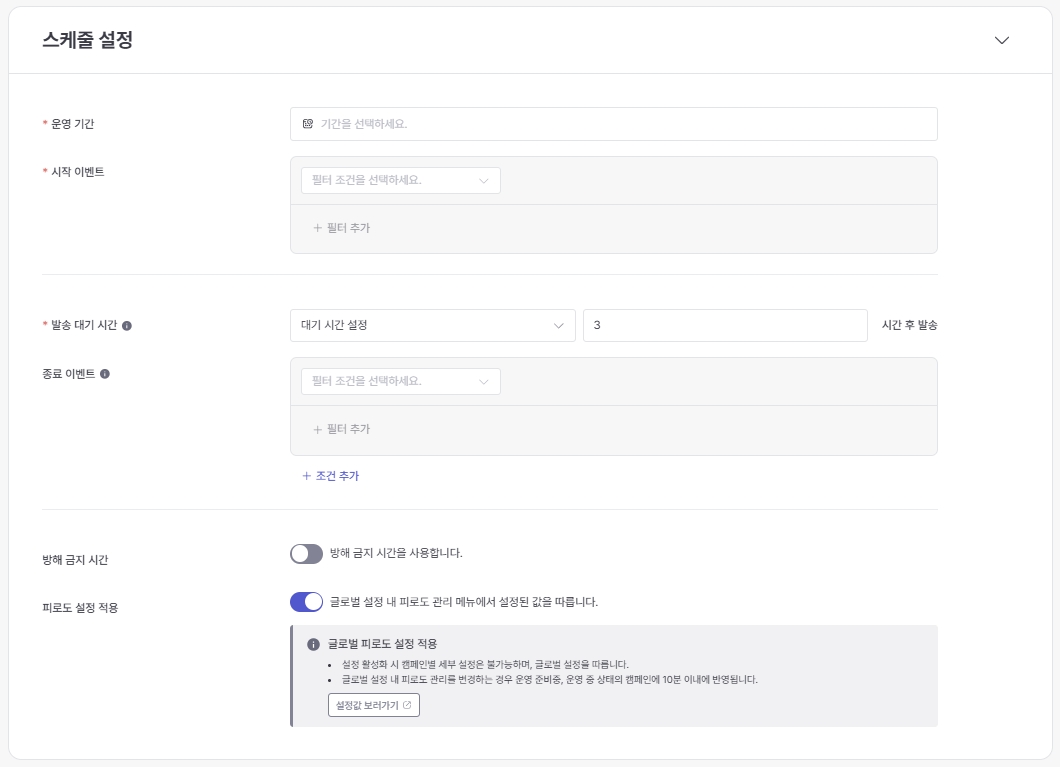Click the calendar icon in 운영 기간 field

click(308, 124)
